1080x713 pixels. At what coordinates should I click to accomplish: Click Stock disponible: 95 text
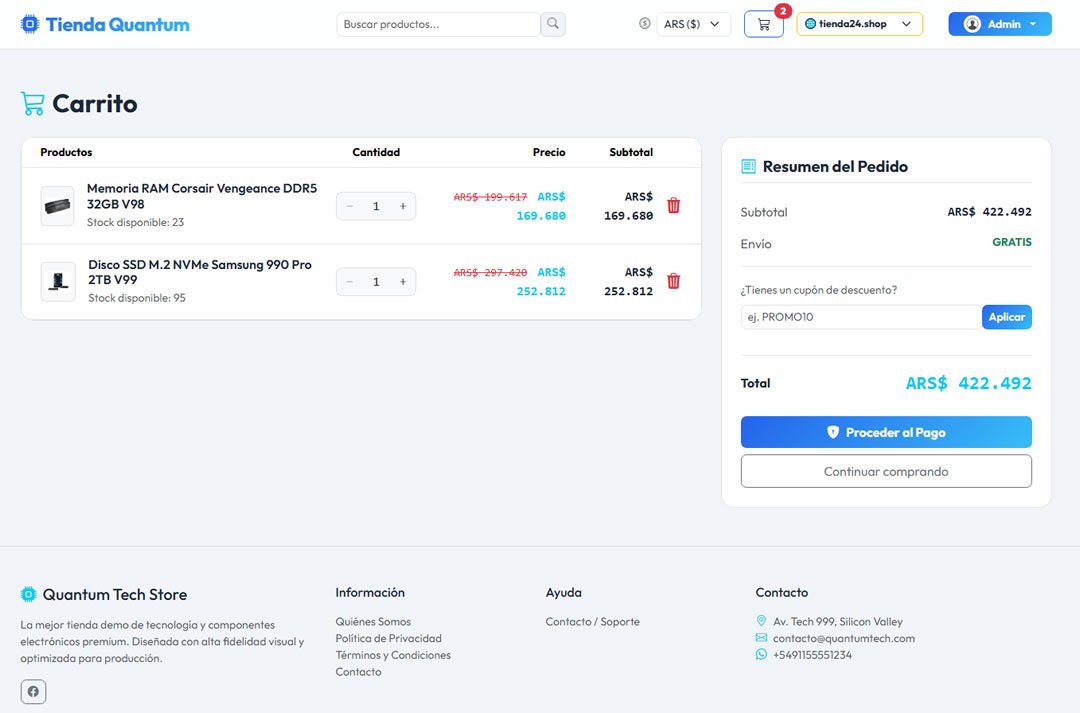pyautogui.click(x=136, y=298)
